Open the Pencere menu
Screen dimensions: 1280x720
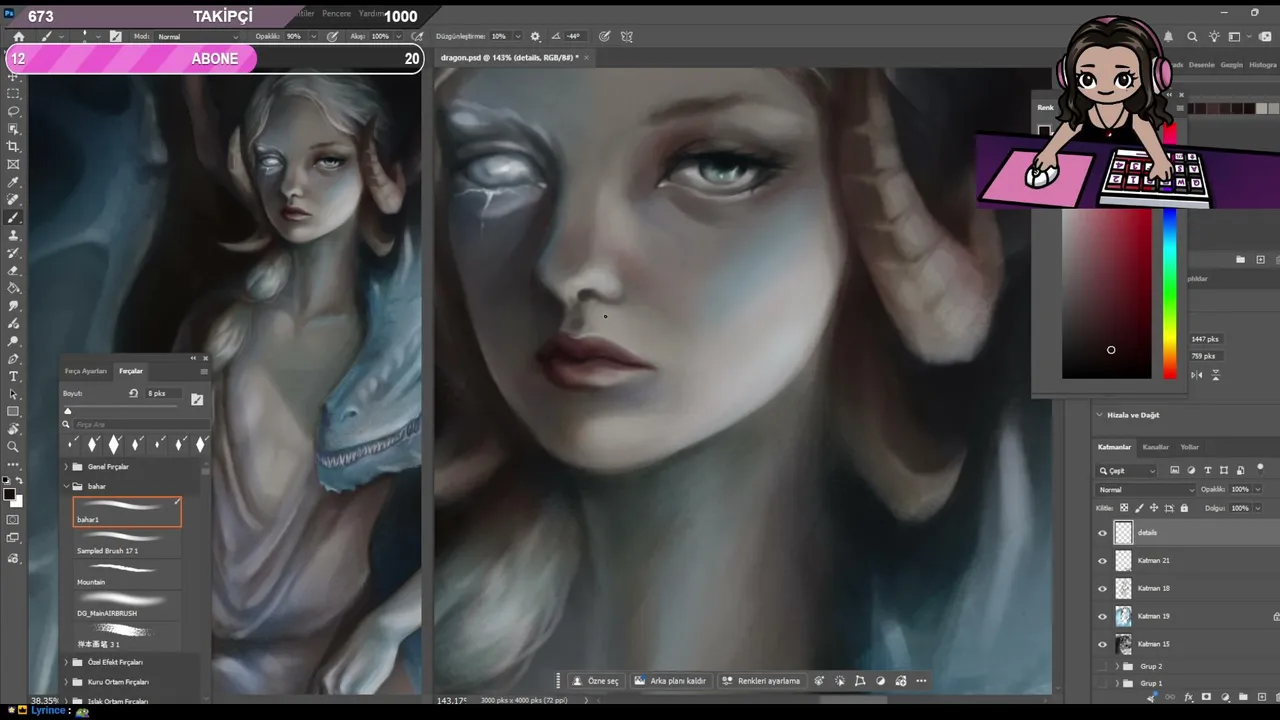[x=336, y=14]
